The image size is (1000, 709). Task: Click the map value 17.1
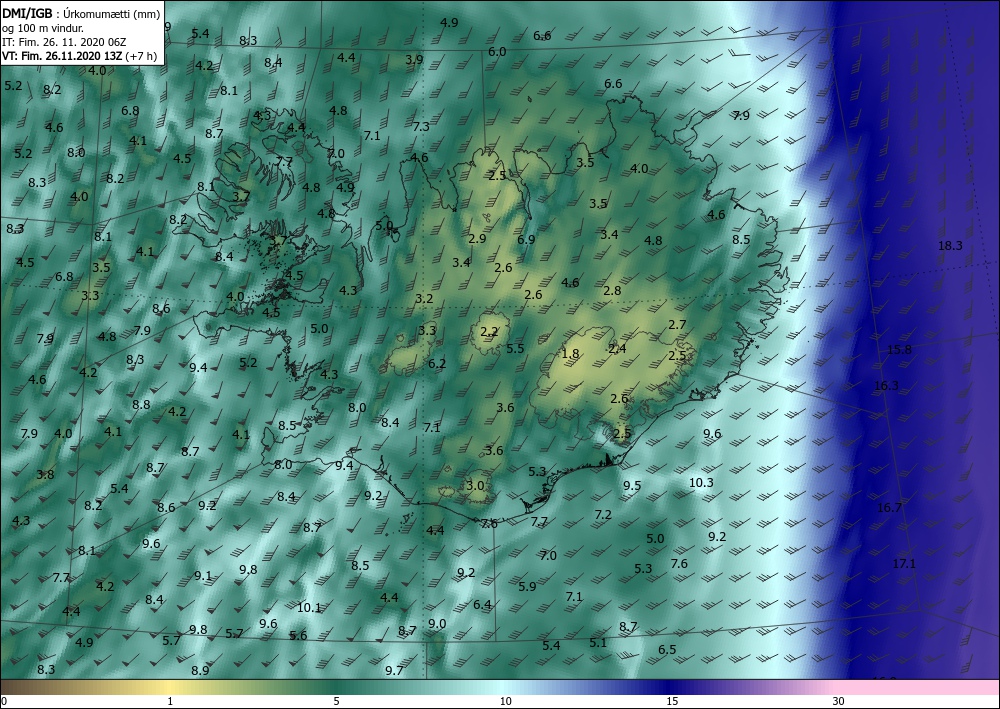tap(904, 564)
